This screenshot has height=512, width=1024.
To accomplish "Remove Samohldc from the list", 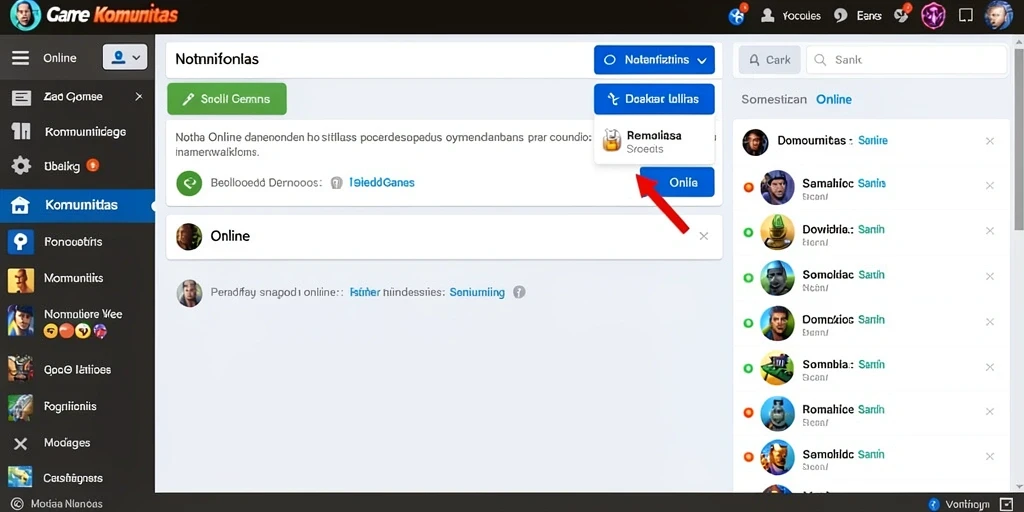I will click(990, 456).
